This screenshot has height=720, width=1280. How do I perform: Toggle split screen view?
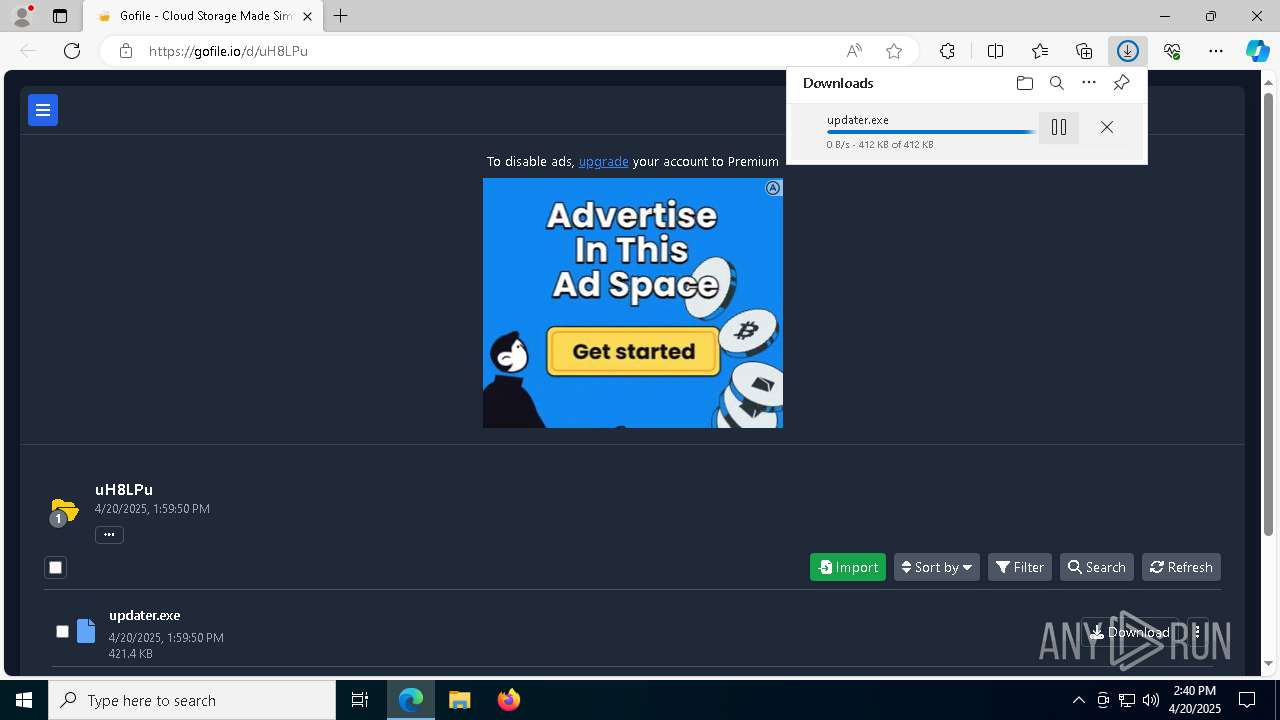pos(995,51)
